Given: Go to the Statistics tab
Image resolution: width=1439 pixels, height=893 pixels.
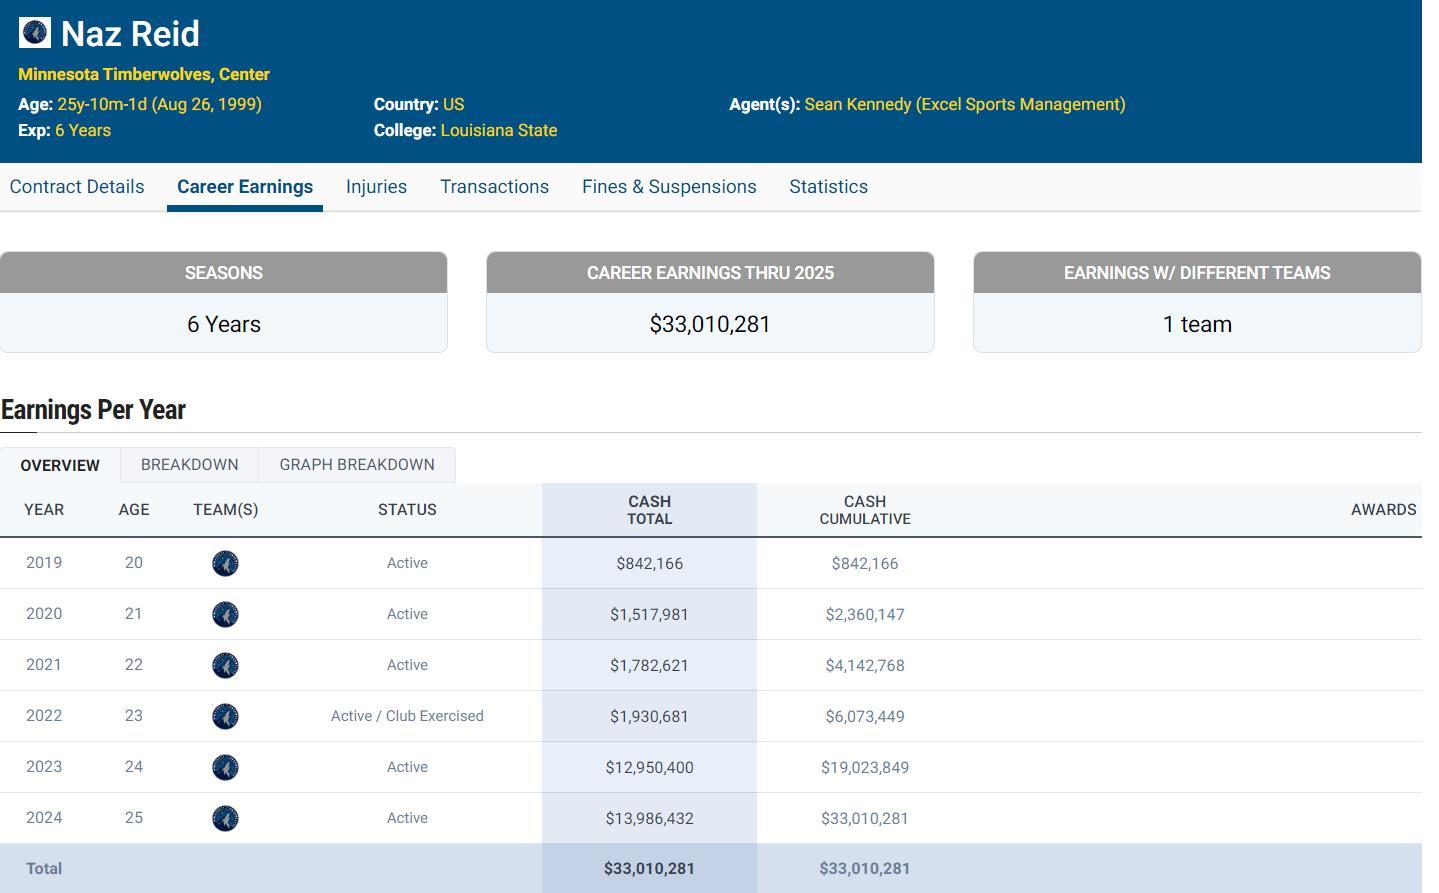Looking at the screenshot, I should 828,187.
